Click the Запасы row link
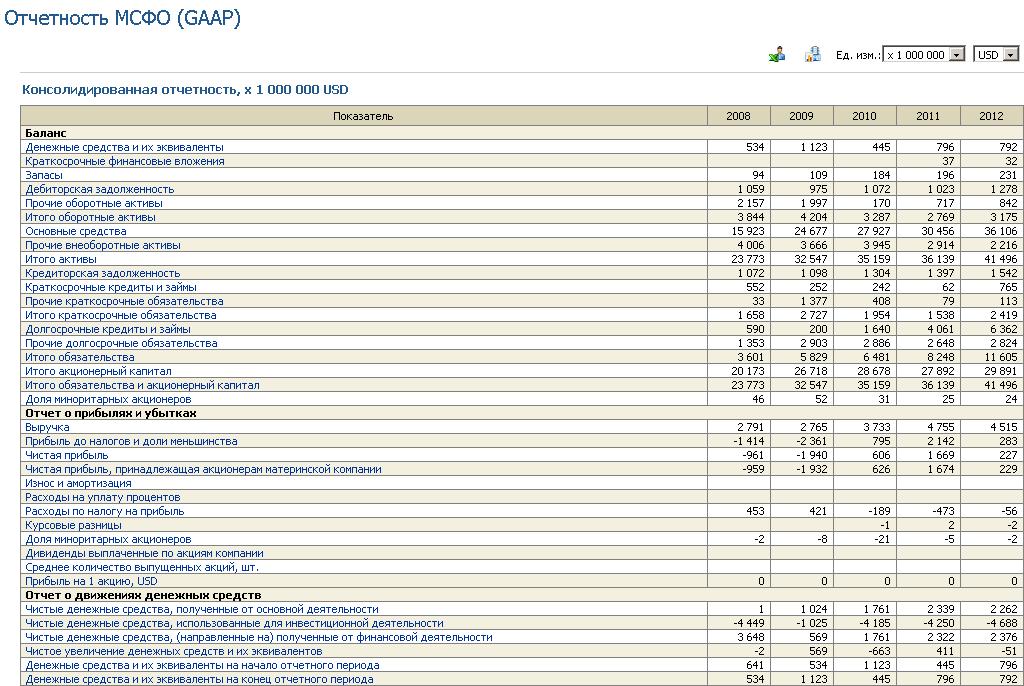This screenshot has height=686, width=1024. (x=44, y=175)
